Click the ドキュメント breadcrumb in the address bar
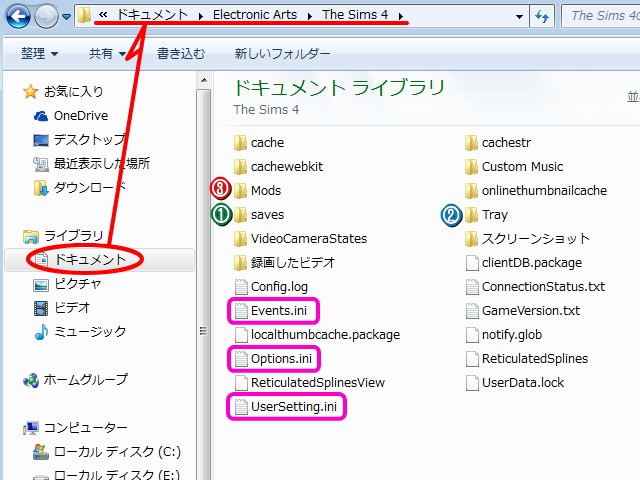Screen dimensions: 640x480 pyautogui.click(x=152, y=15)
